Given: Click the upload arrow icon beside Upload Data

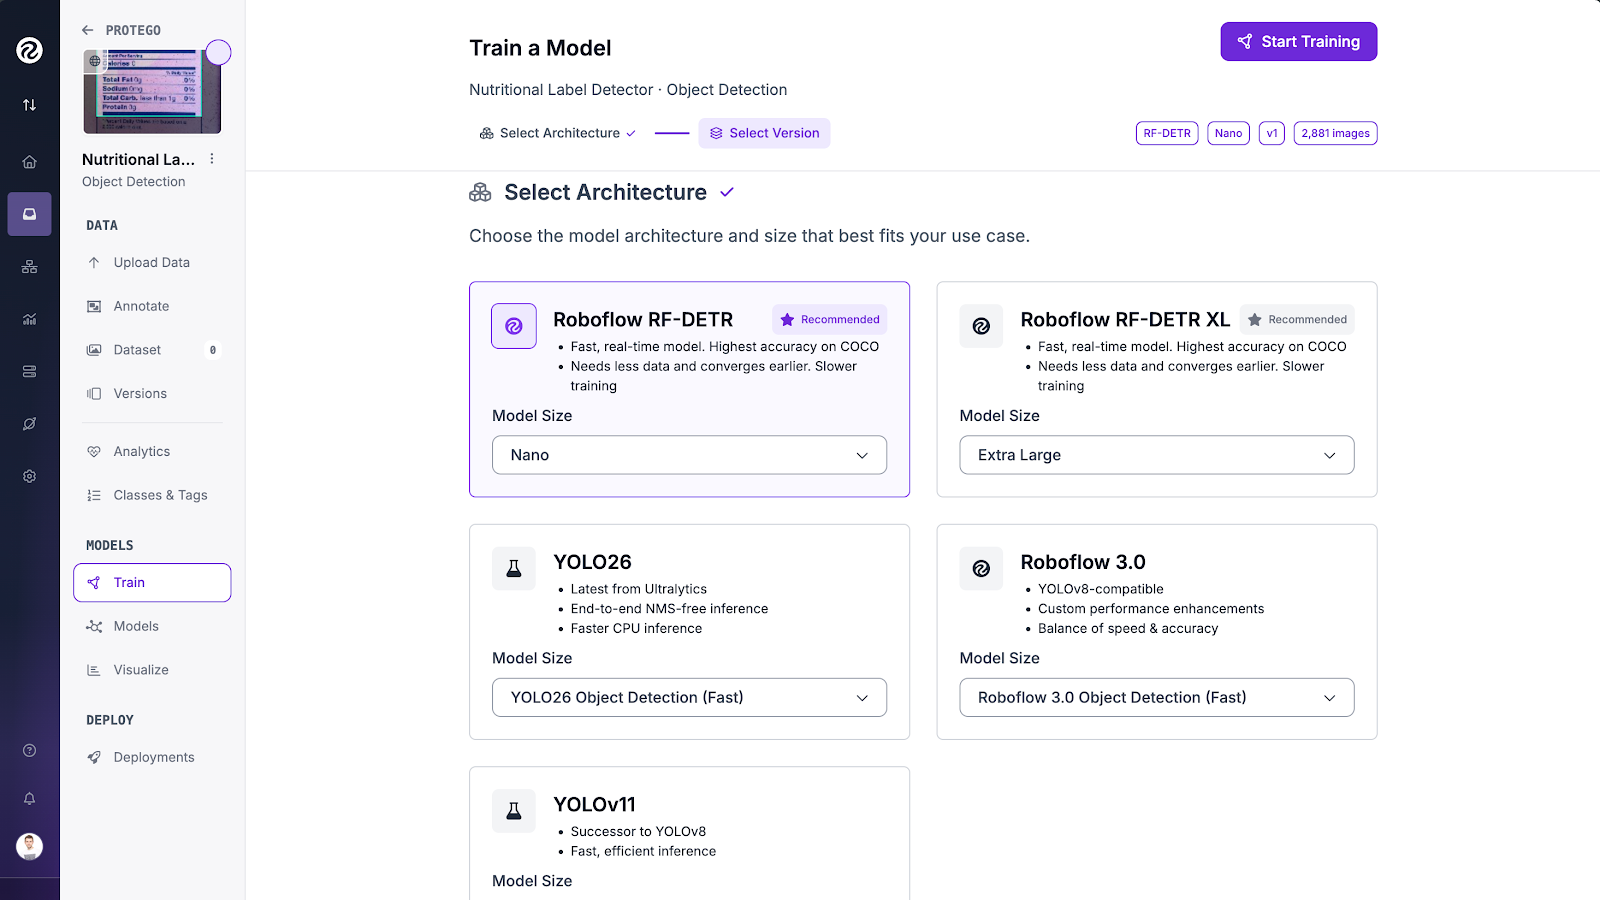Looking at the screenshot, I should (94, 263).
